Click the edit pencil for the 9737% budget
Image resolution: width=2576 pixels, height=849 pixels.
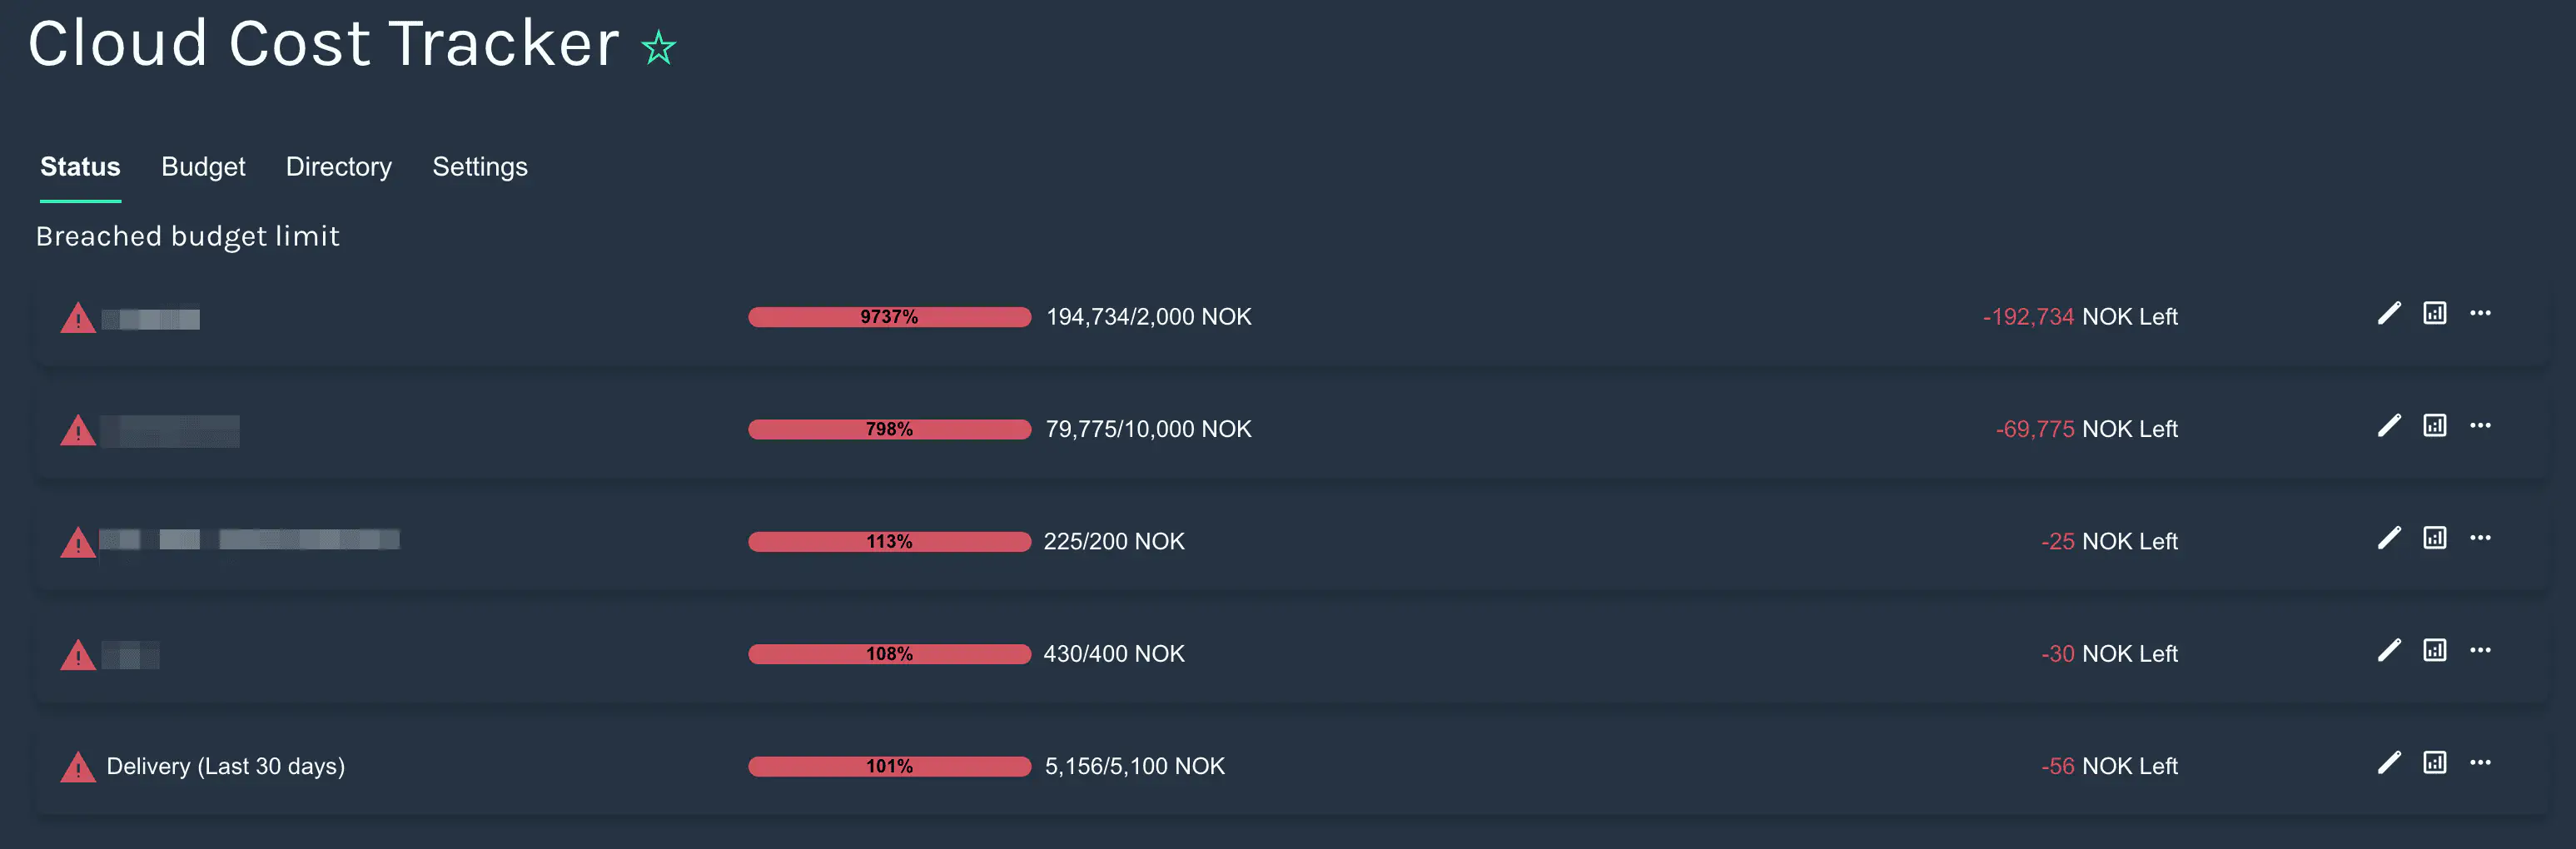tap(2389, 314)
